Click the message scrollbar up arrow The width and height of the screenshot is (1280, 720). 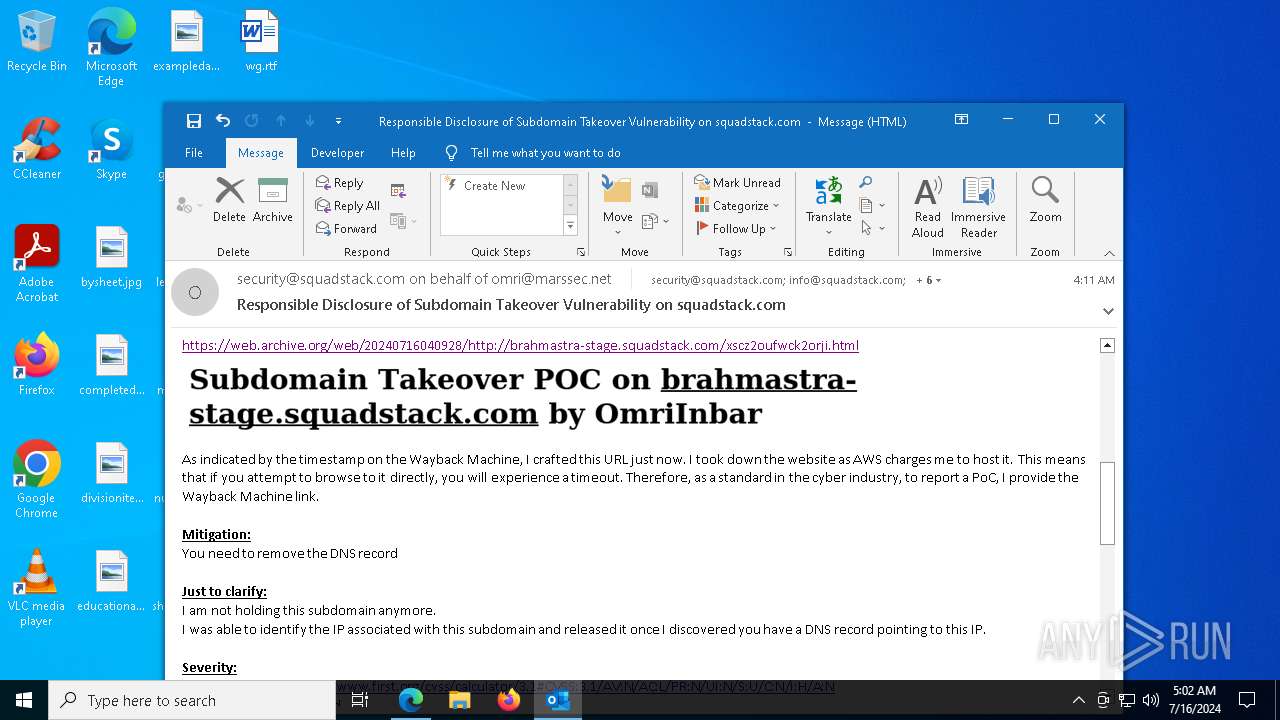click(x=1107, y=345)
